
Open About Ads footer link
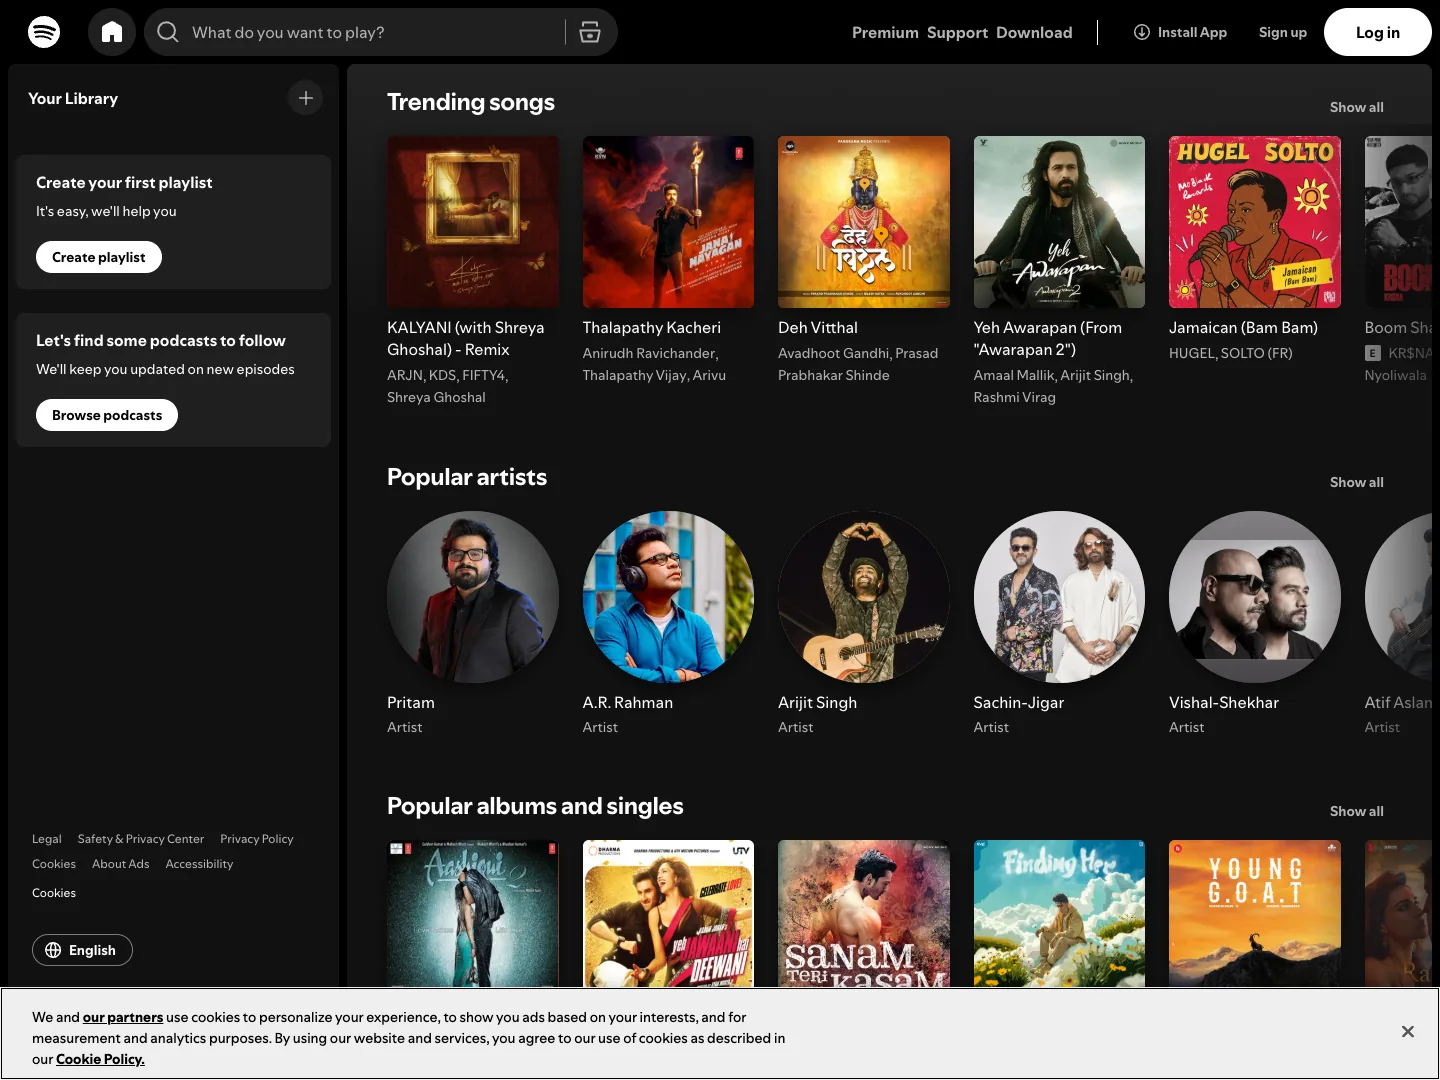[x=121, y=864]
